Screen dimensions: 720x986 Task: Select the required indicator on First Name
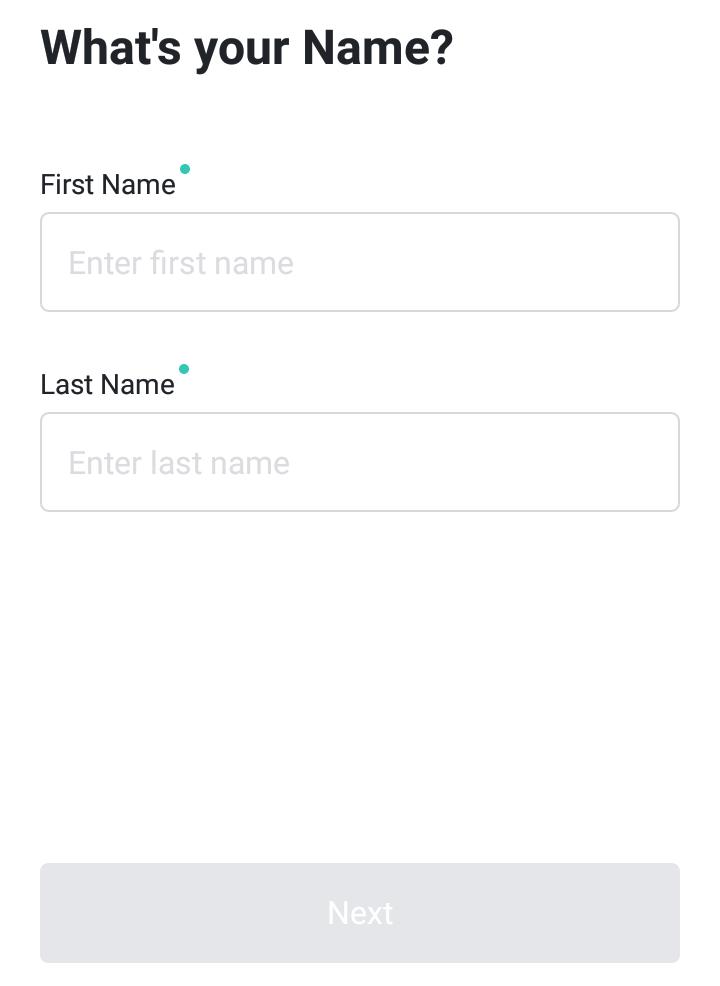[185, 169]
